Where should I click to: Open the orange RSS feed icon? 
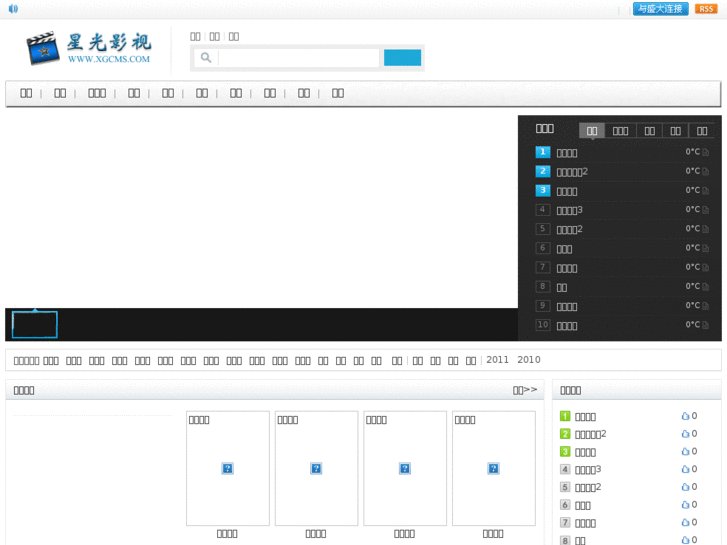706,9
